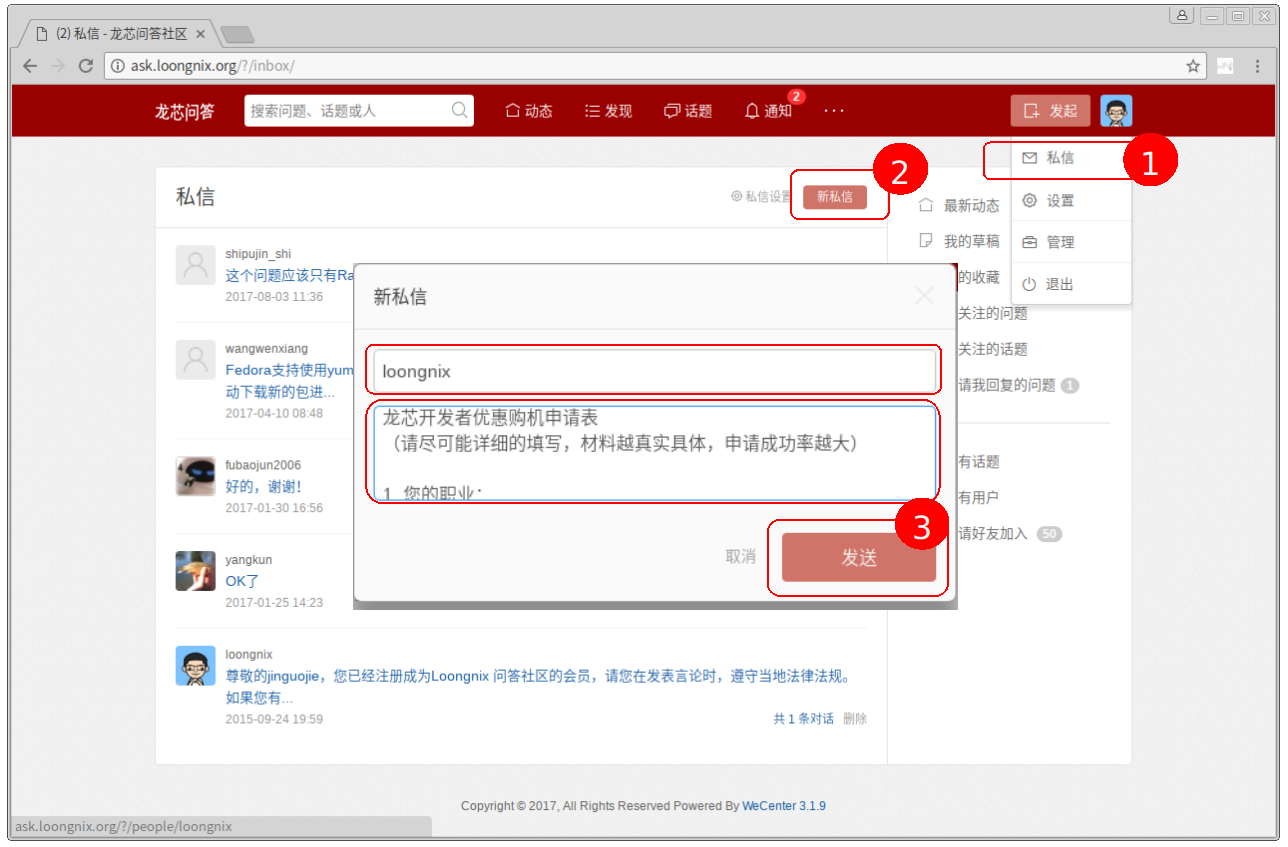The image size is (1288, 847).
Task: Open the 动态 navigation item
Action: point(529,111)
